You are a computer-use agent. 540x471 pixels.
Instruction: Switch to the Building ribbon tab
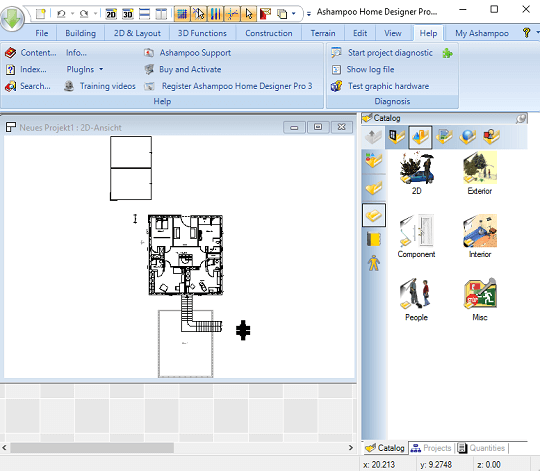tap(81, 33)
